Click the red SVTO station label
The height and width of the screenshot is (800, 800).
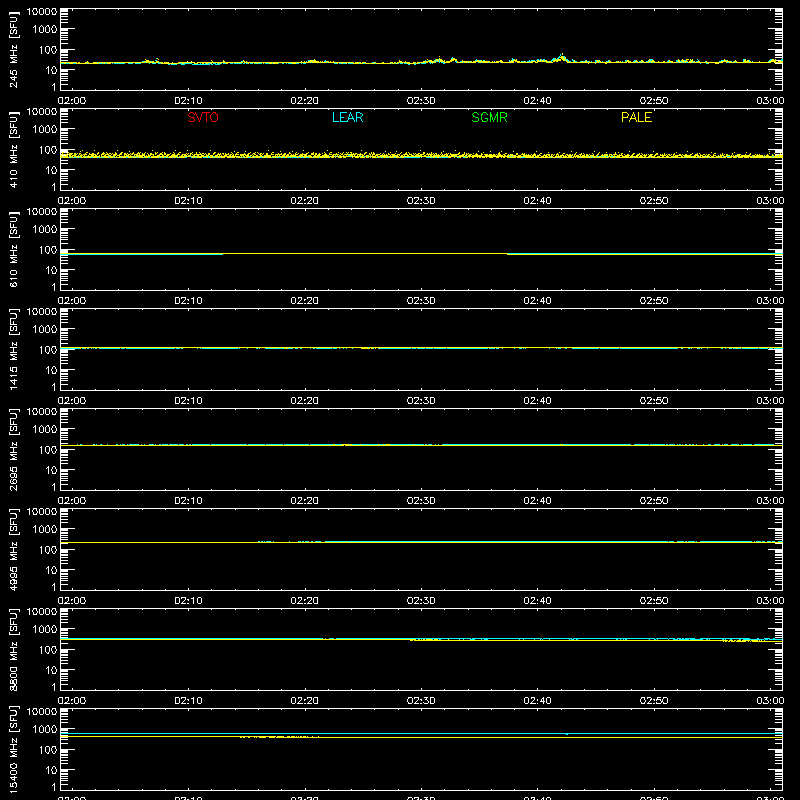(203, 117)
